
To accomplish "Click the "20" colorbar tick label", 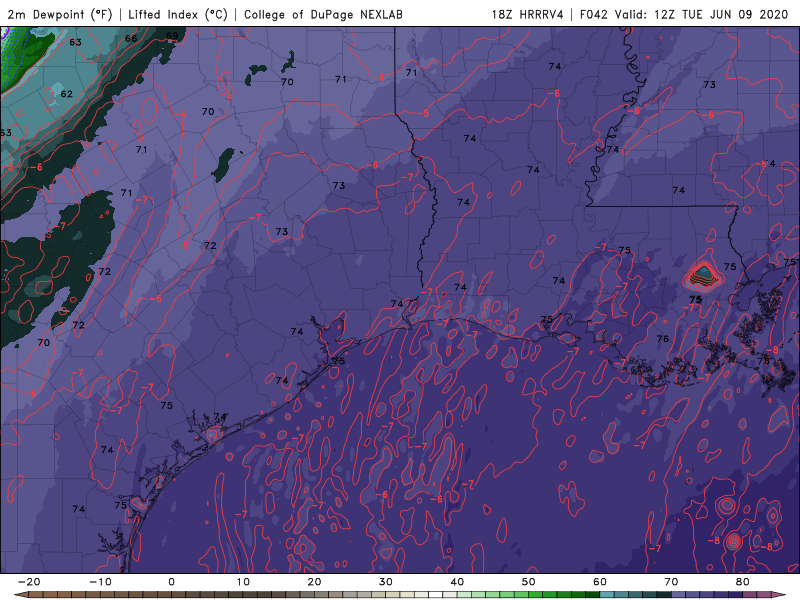I will tap(314, 582).
